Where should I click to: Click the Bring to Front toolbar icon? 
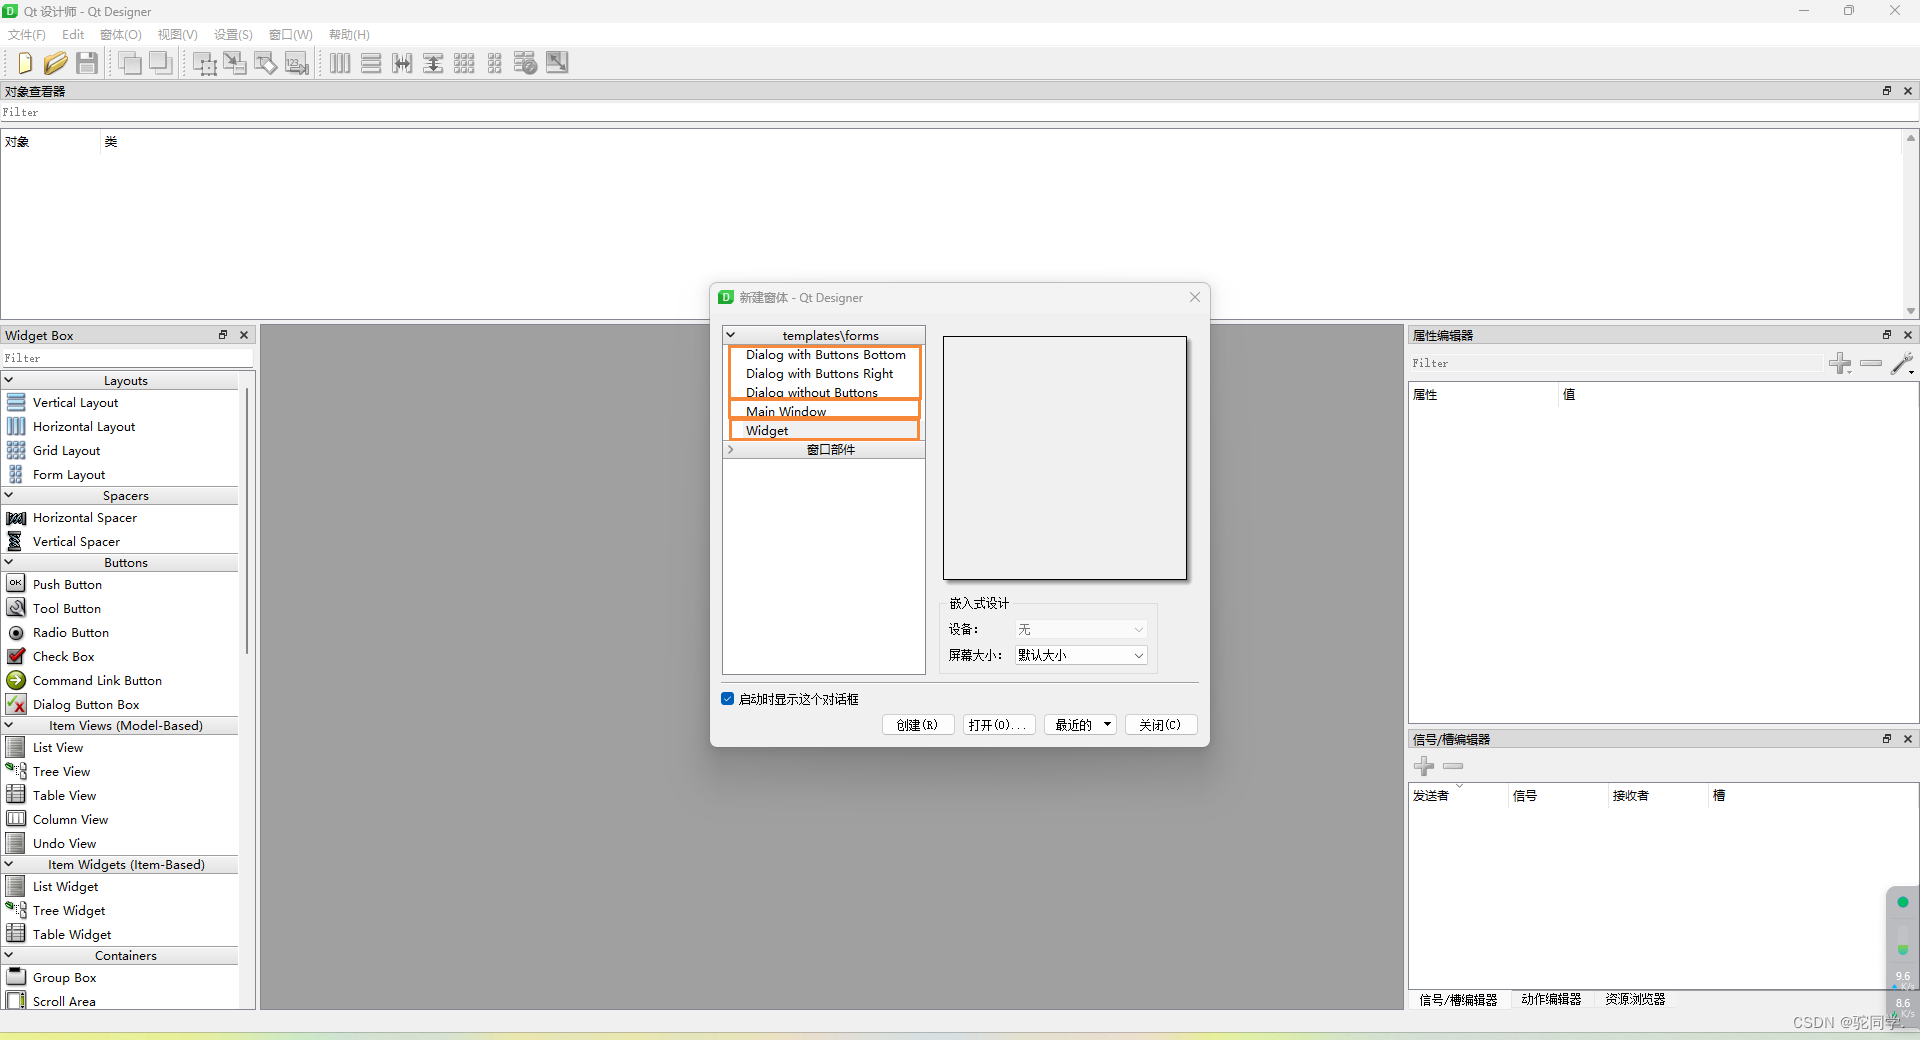(x=161, y=63)
